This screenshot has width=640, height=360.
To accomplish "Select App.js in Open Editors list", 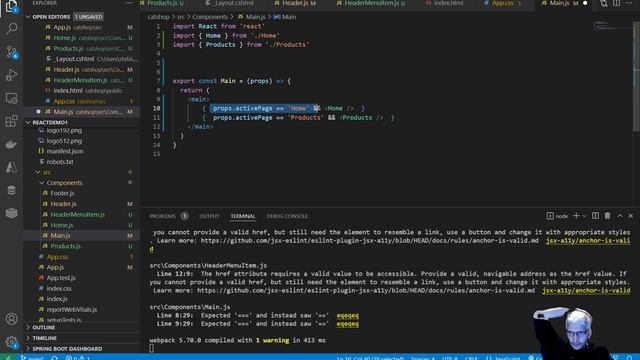I will (62, 27).
